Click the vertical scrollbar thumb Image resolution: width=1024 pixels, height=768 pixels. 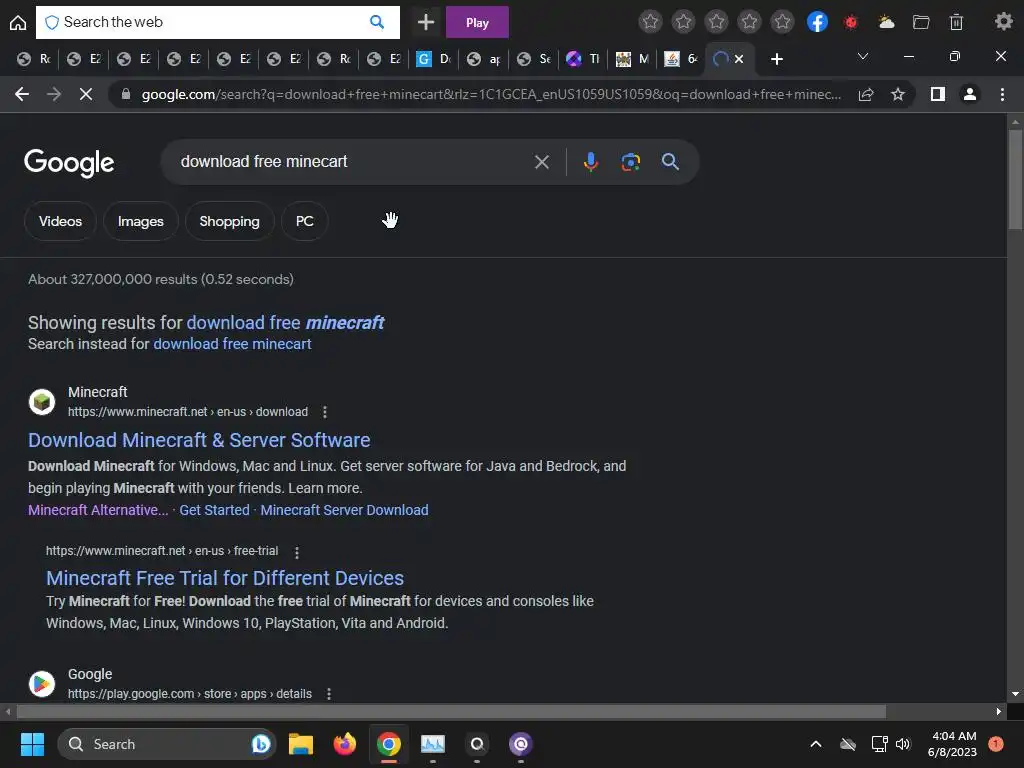(1015, 180)
